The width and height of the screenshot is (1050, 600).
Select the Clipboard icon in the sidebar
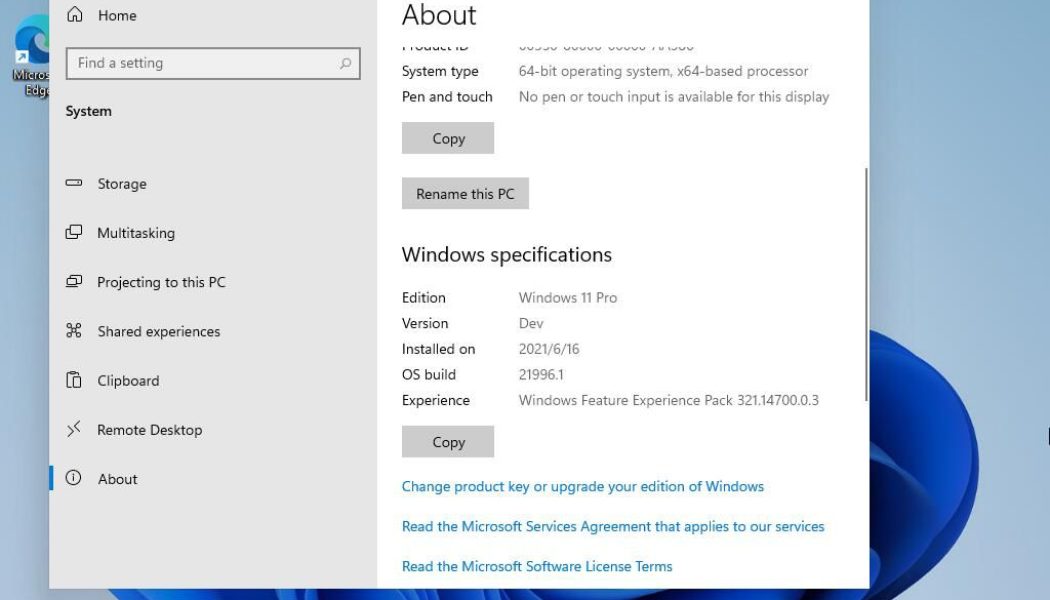[x=72, y=380]
